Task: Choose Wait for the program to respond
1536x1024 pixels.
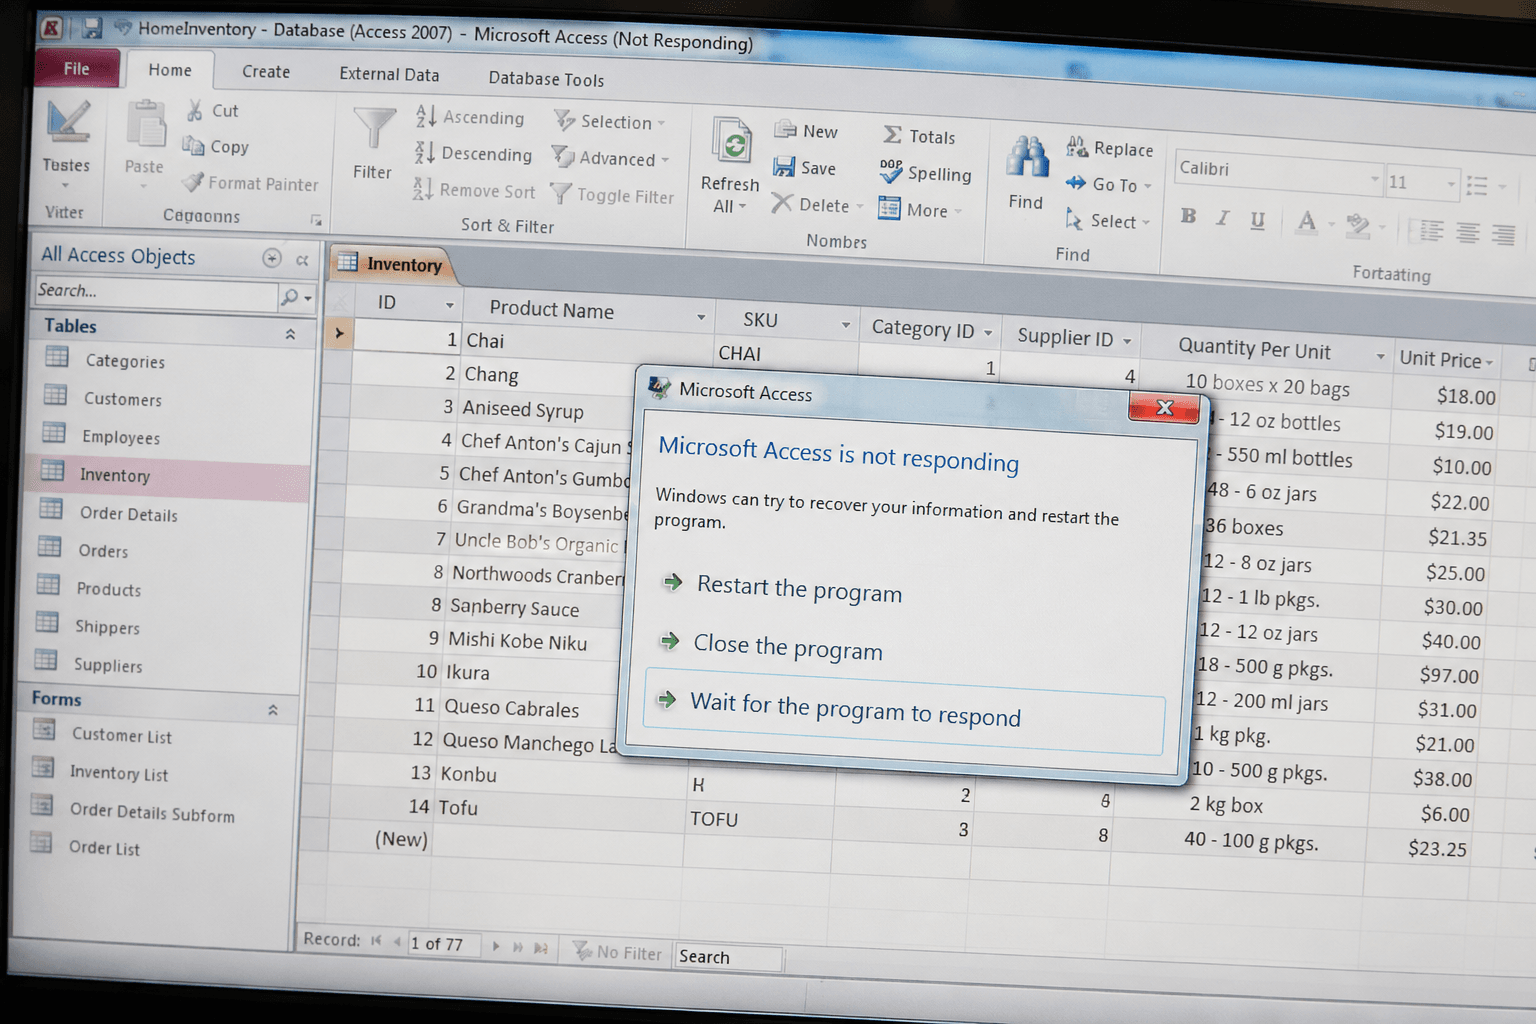Action: 904,709
